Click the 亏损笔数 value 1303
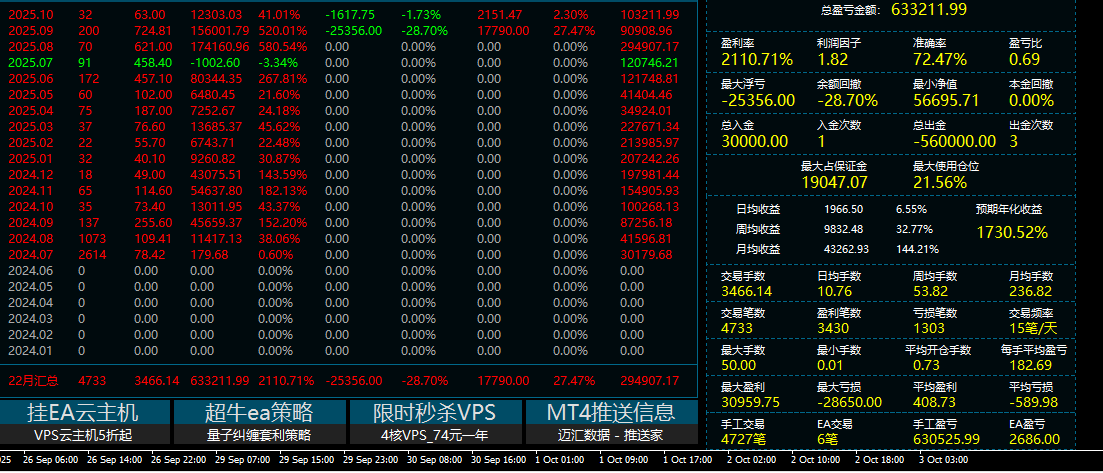The width and height of the screenshot is (1103, 473). [929, 328]
